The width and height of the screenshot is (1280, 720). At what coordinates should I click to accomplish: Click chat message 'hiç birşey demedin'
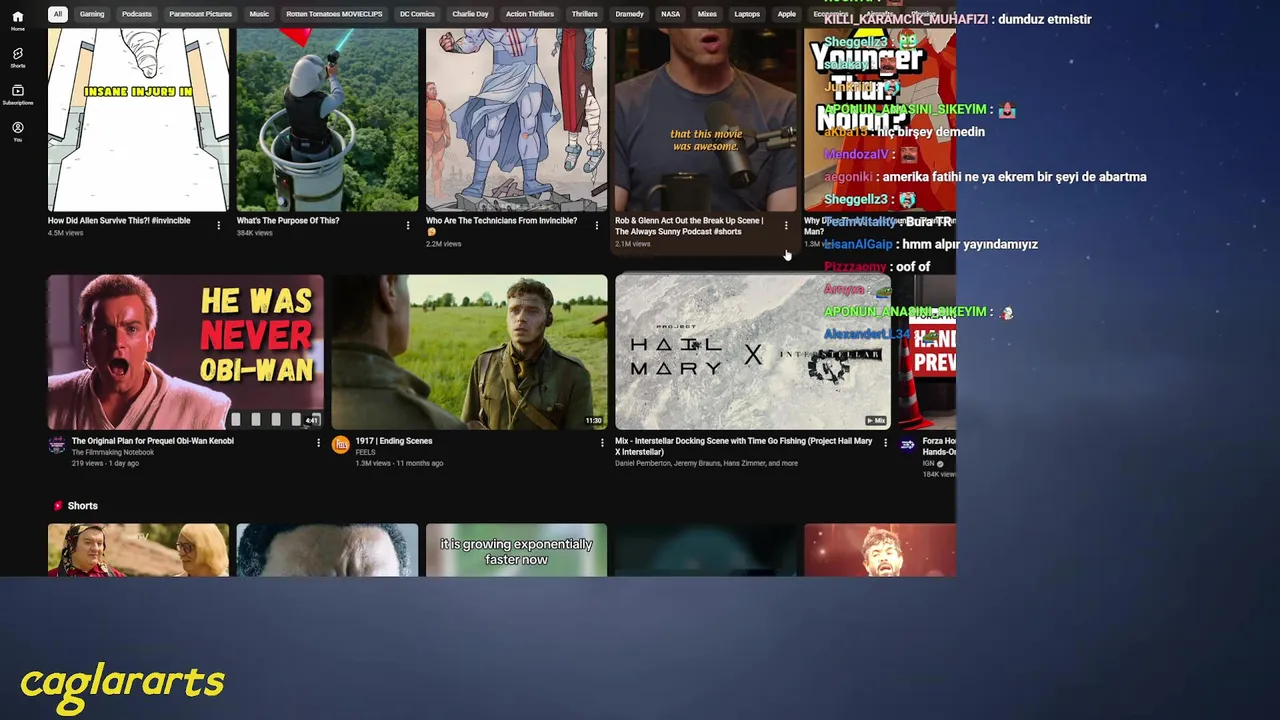pos(931,132)
